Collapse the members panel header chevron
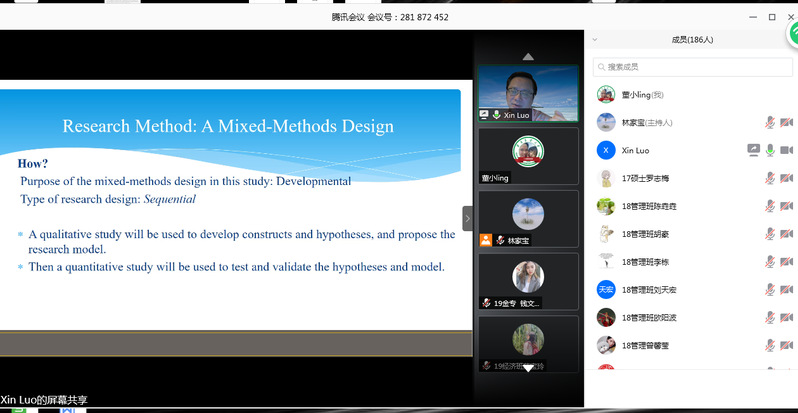Screen dimensions: 798x413 click(x=596, y=40)
